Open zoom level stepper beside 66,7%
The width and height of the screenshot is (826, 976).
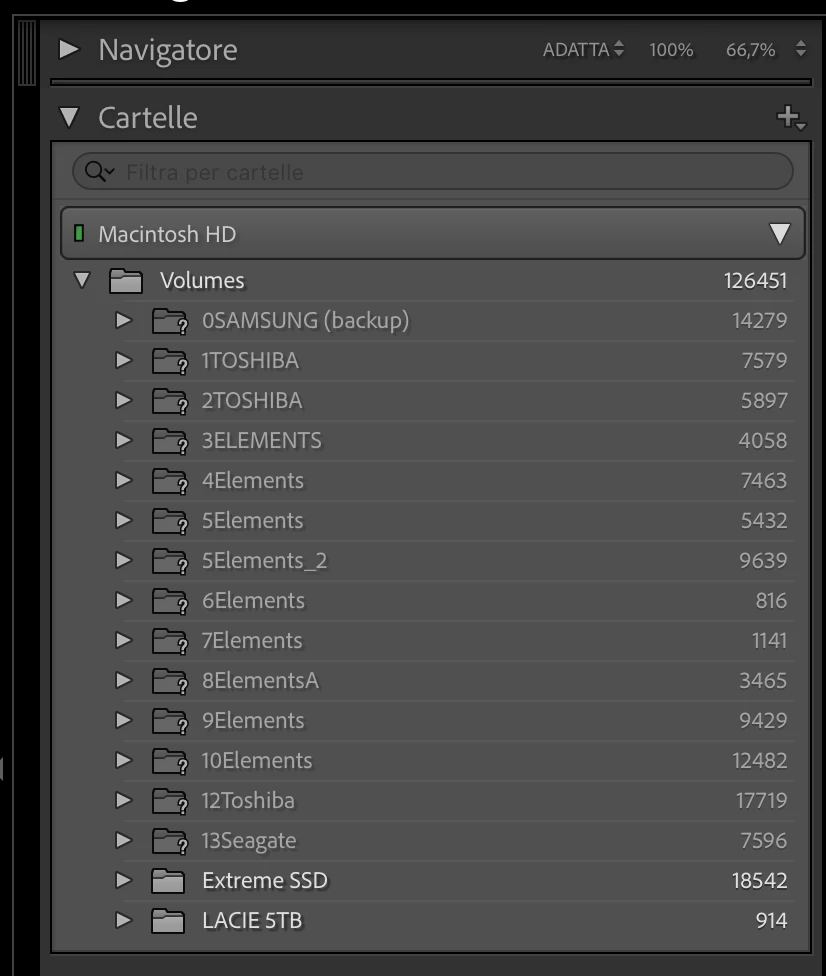coord(801,49)
